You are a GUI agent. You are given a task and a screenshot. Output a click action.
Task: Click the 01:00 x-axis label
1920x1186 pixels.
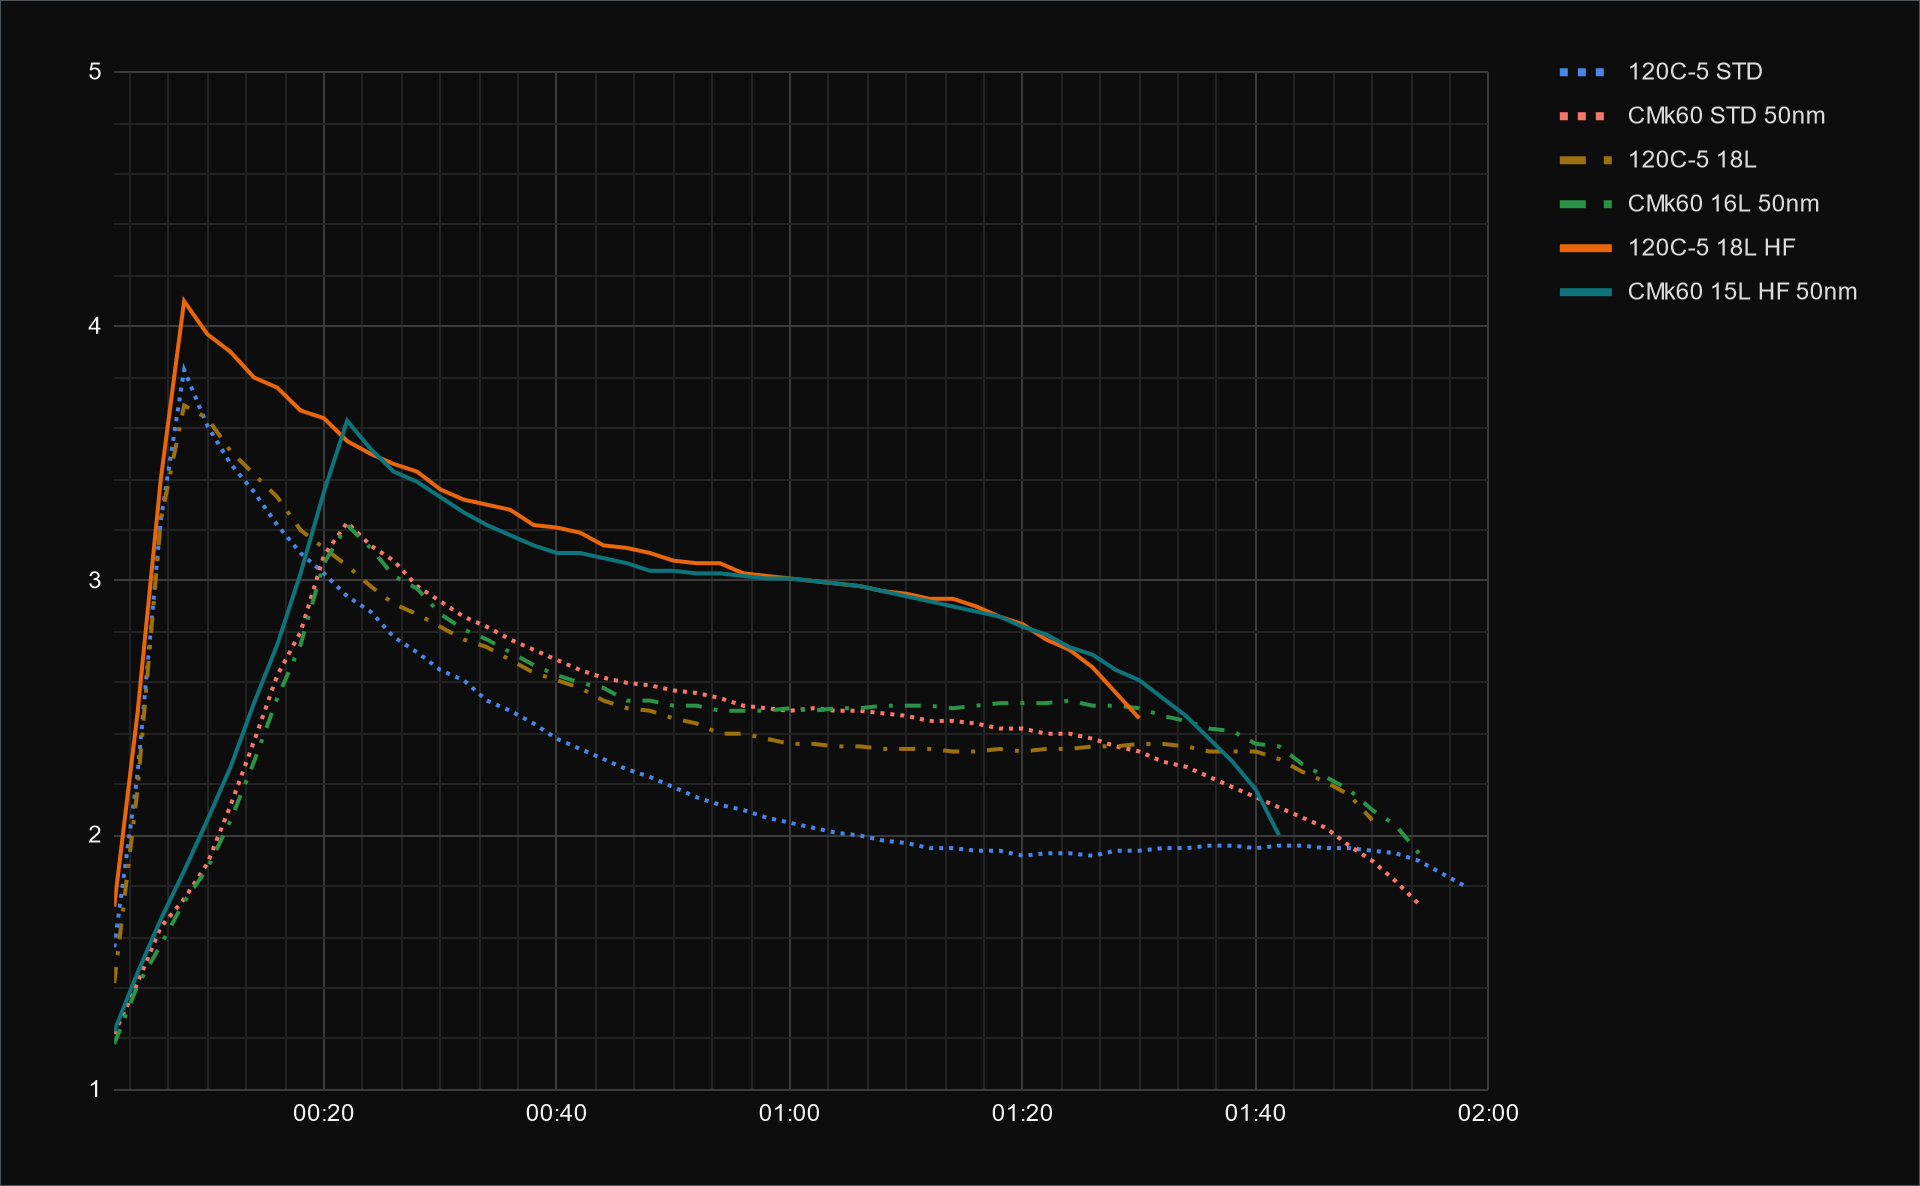pos(789,1113)
